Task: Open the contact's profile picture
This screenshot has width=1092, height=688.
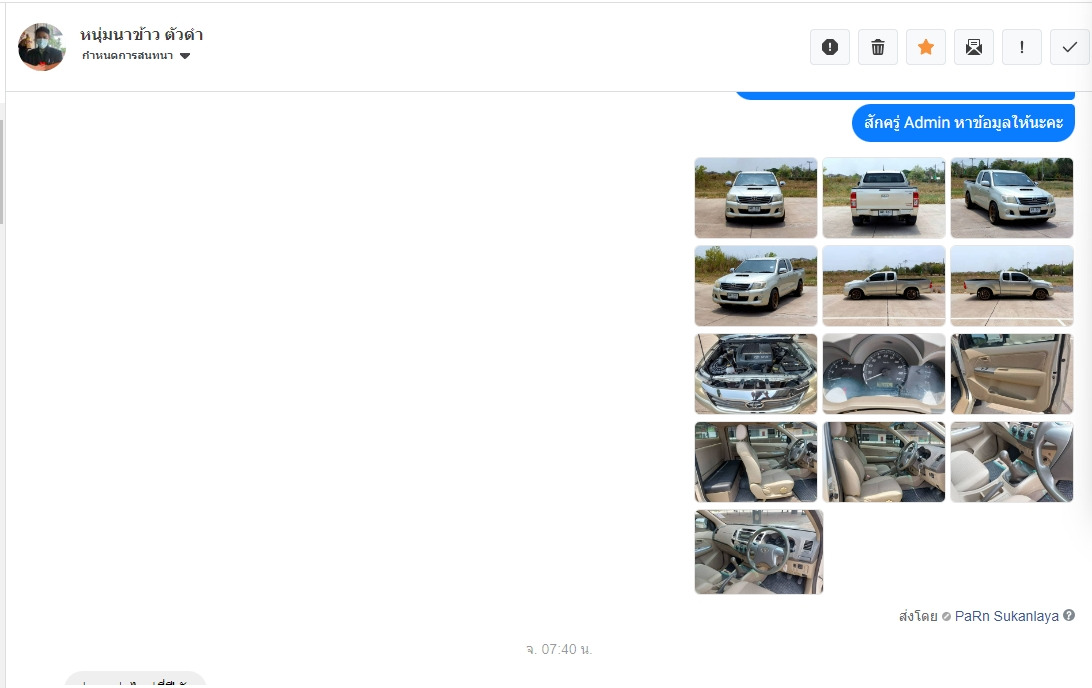Action: 42,47
